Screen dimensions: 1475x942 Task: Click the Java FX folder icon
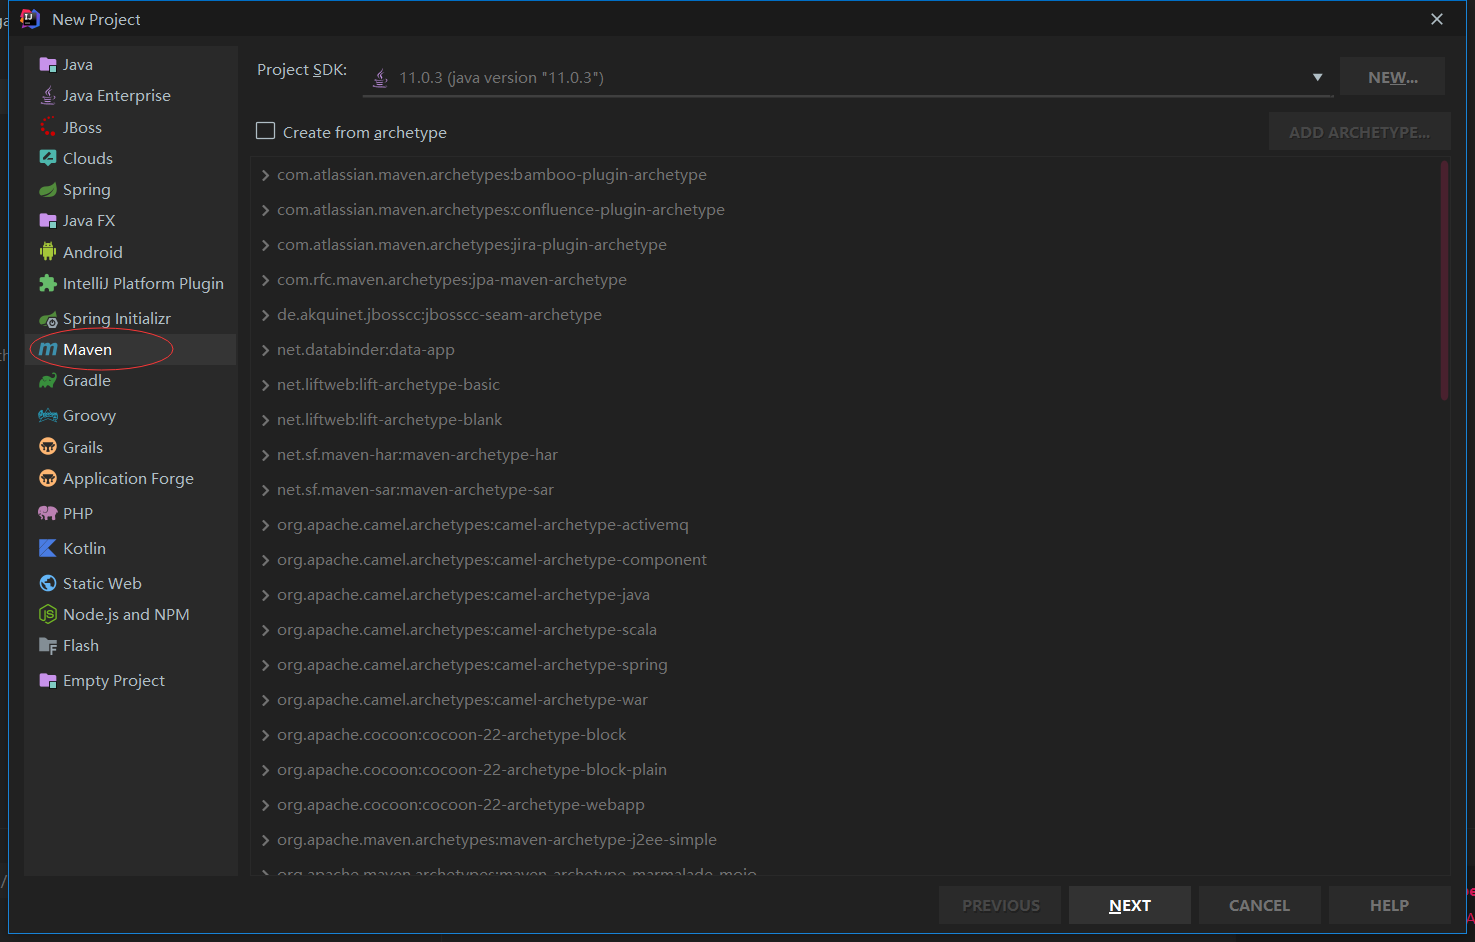click(x=47, y=221)
